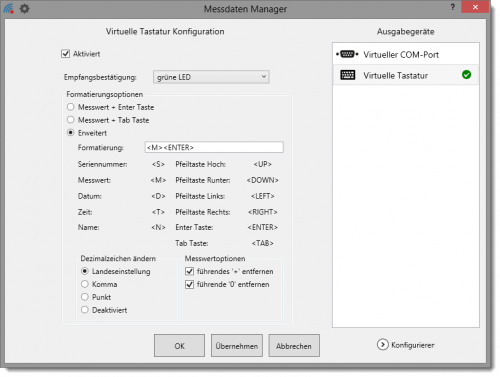
Task: Open the settings gear icon
Action: [24, 8]
